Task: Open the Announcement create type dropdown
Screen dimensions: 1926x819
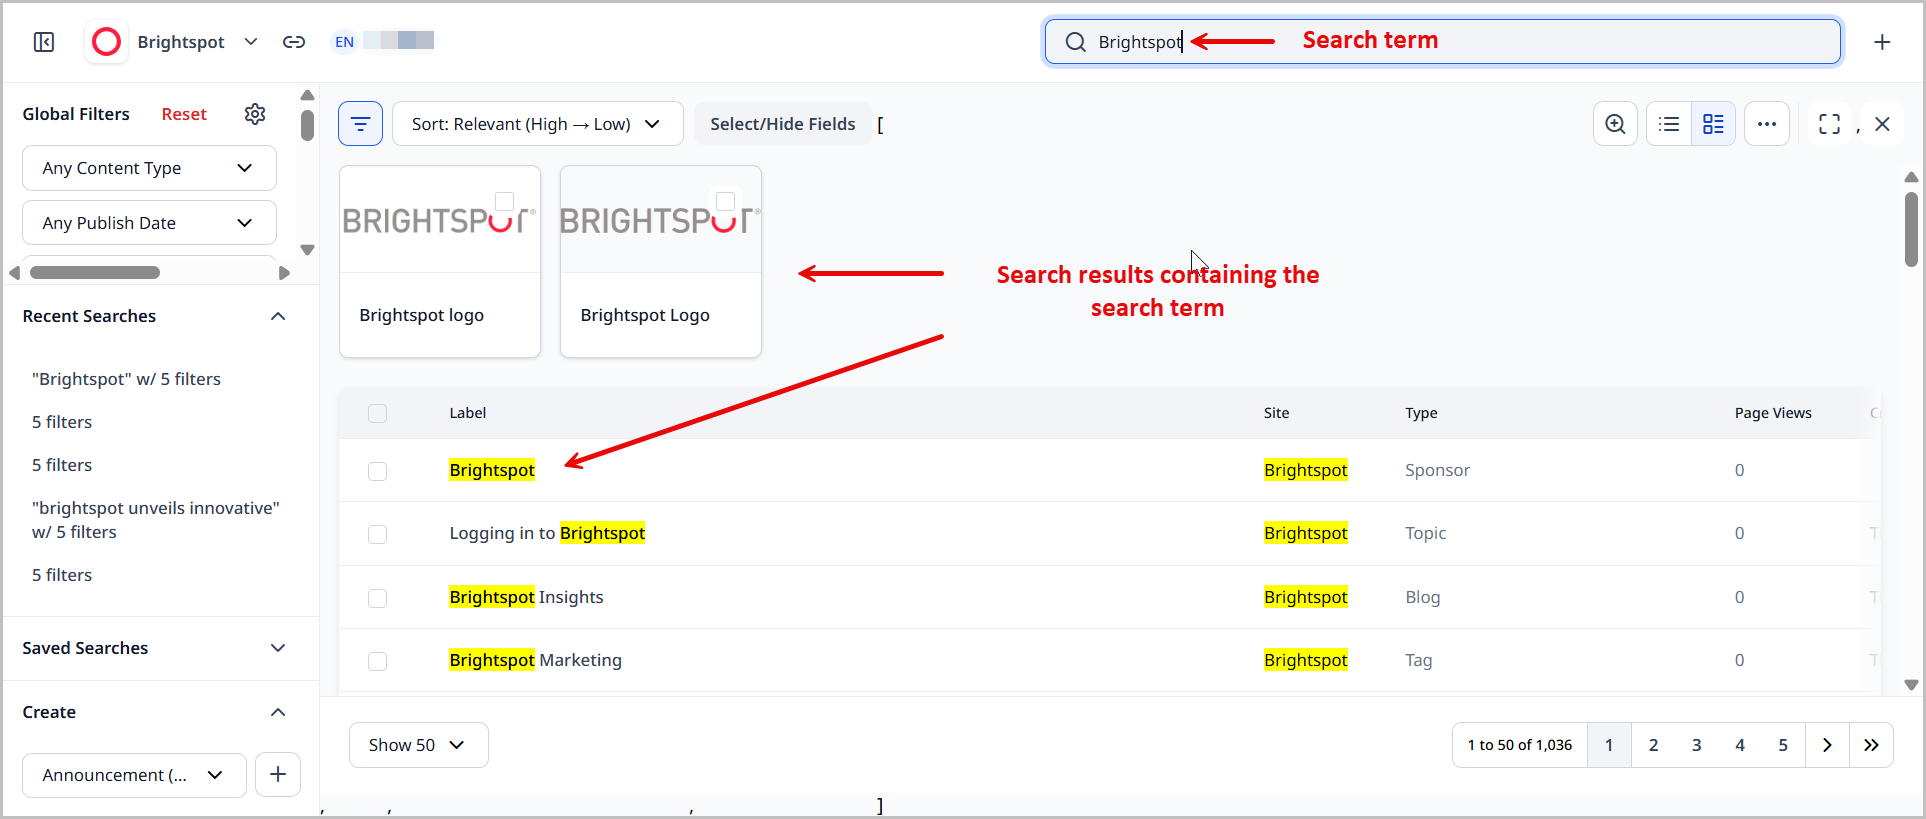Action: click(134, 775)
